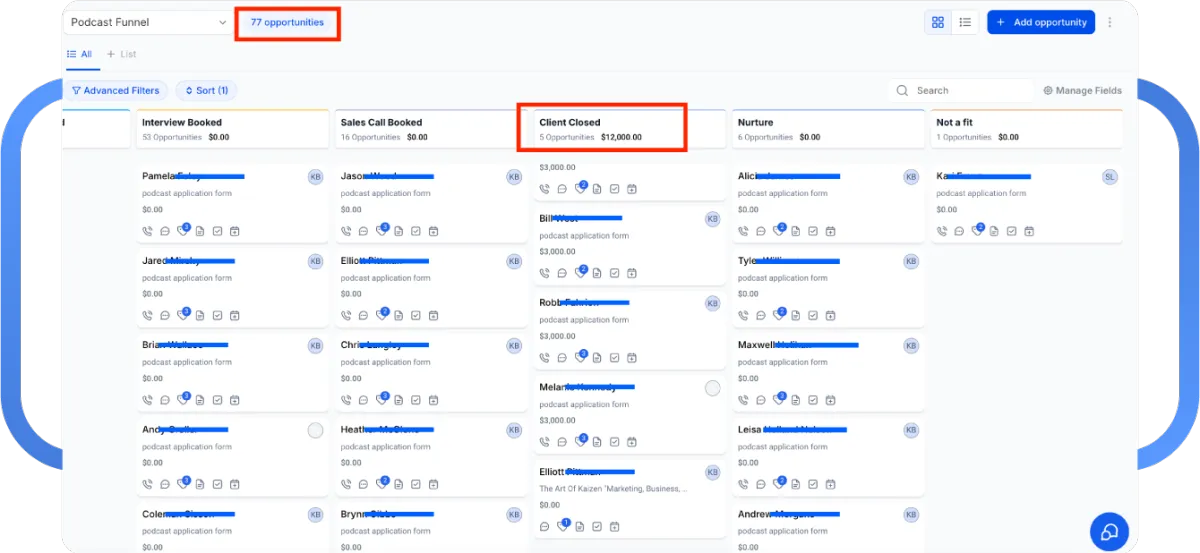Click the tags icon on Jared's card
The width and height of the screenshot is (1200, 553).
click(182, 316)
